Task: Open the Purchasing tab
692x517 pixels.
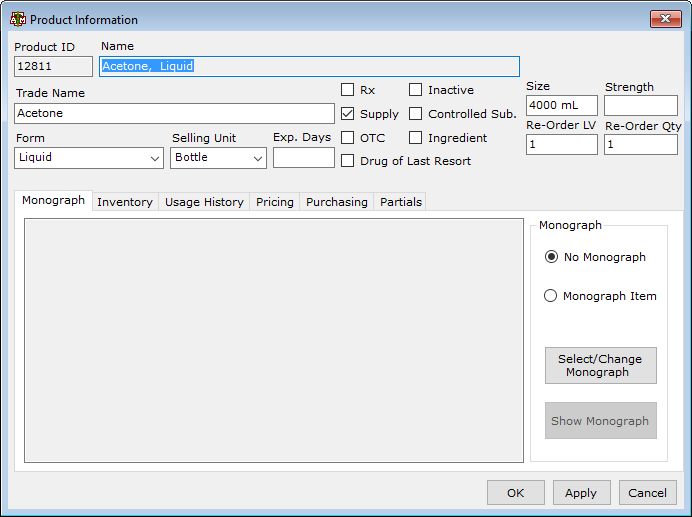Action: [337, 202]
